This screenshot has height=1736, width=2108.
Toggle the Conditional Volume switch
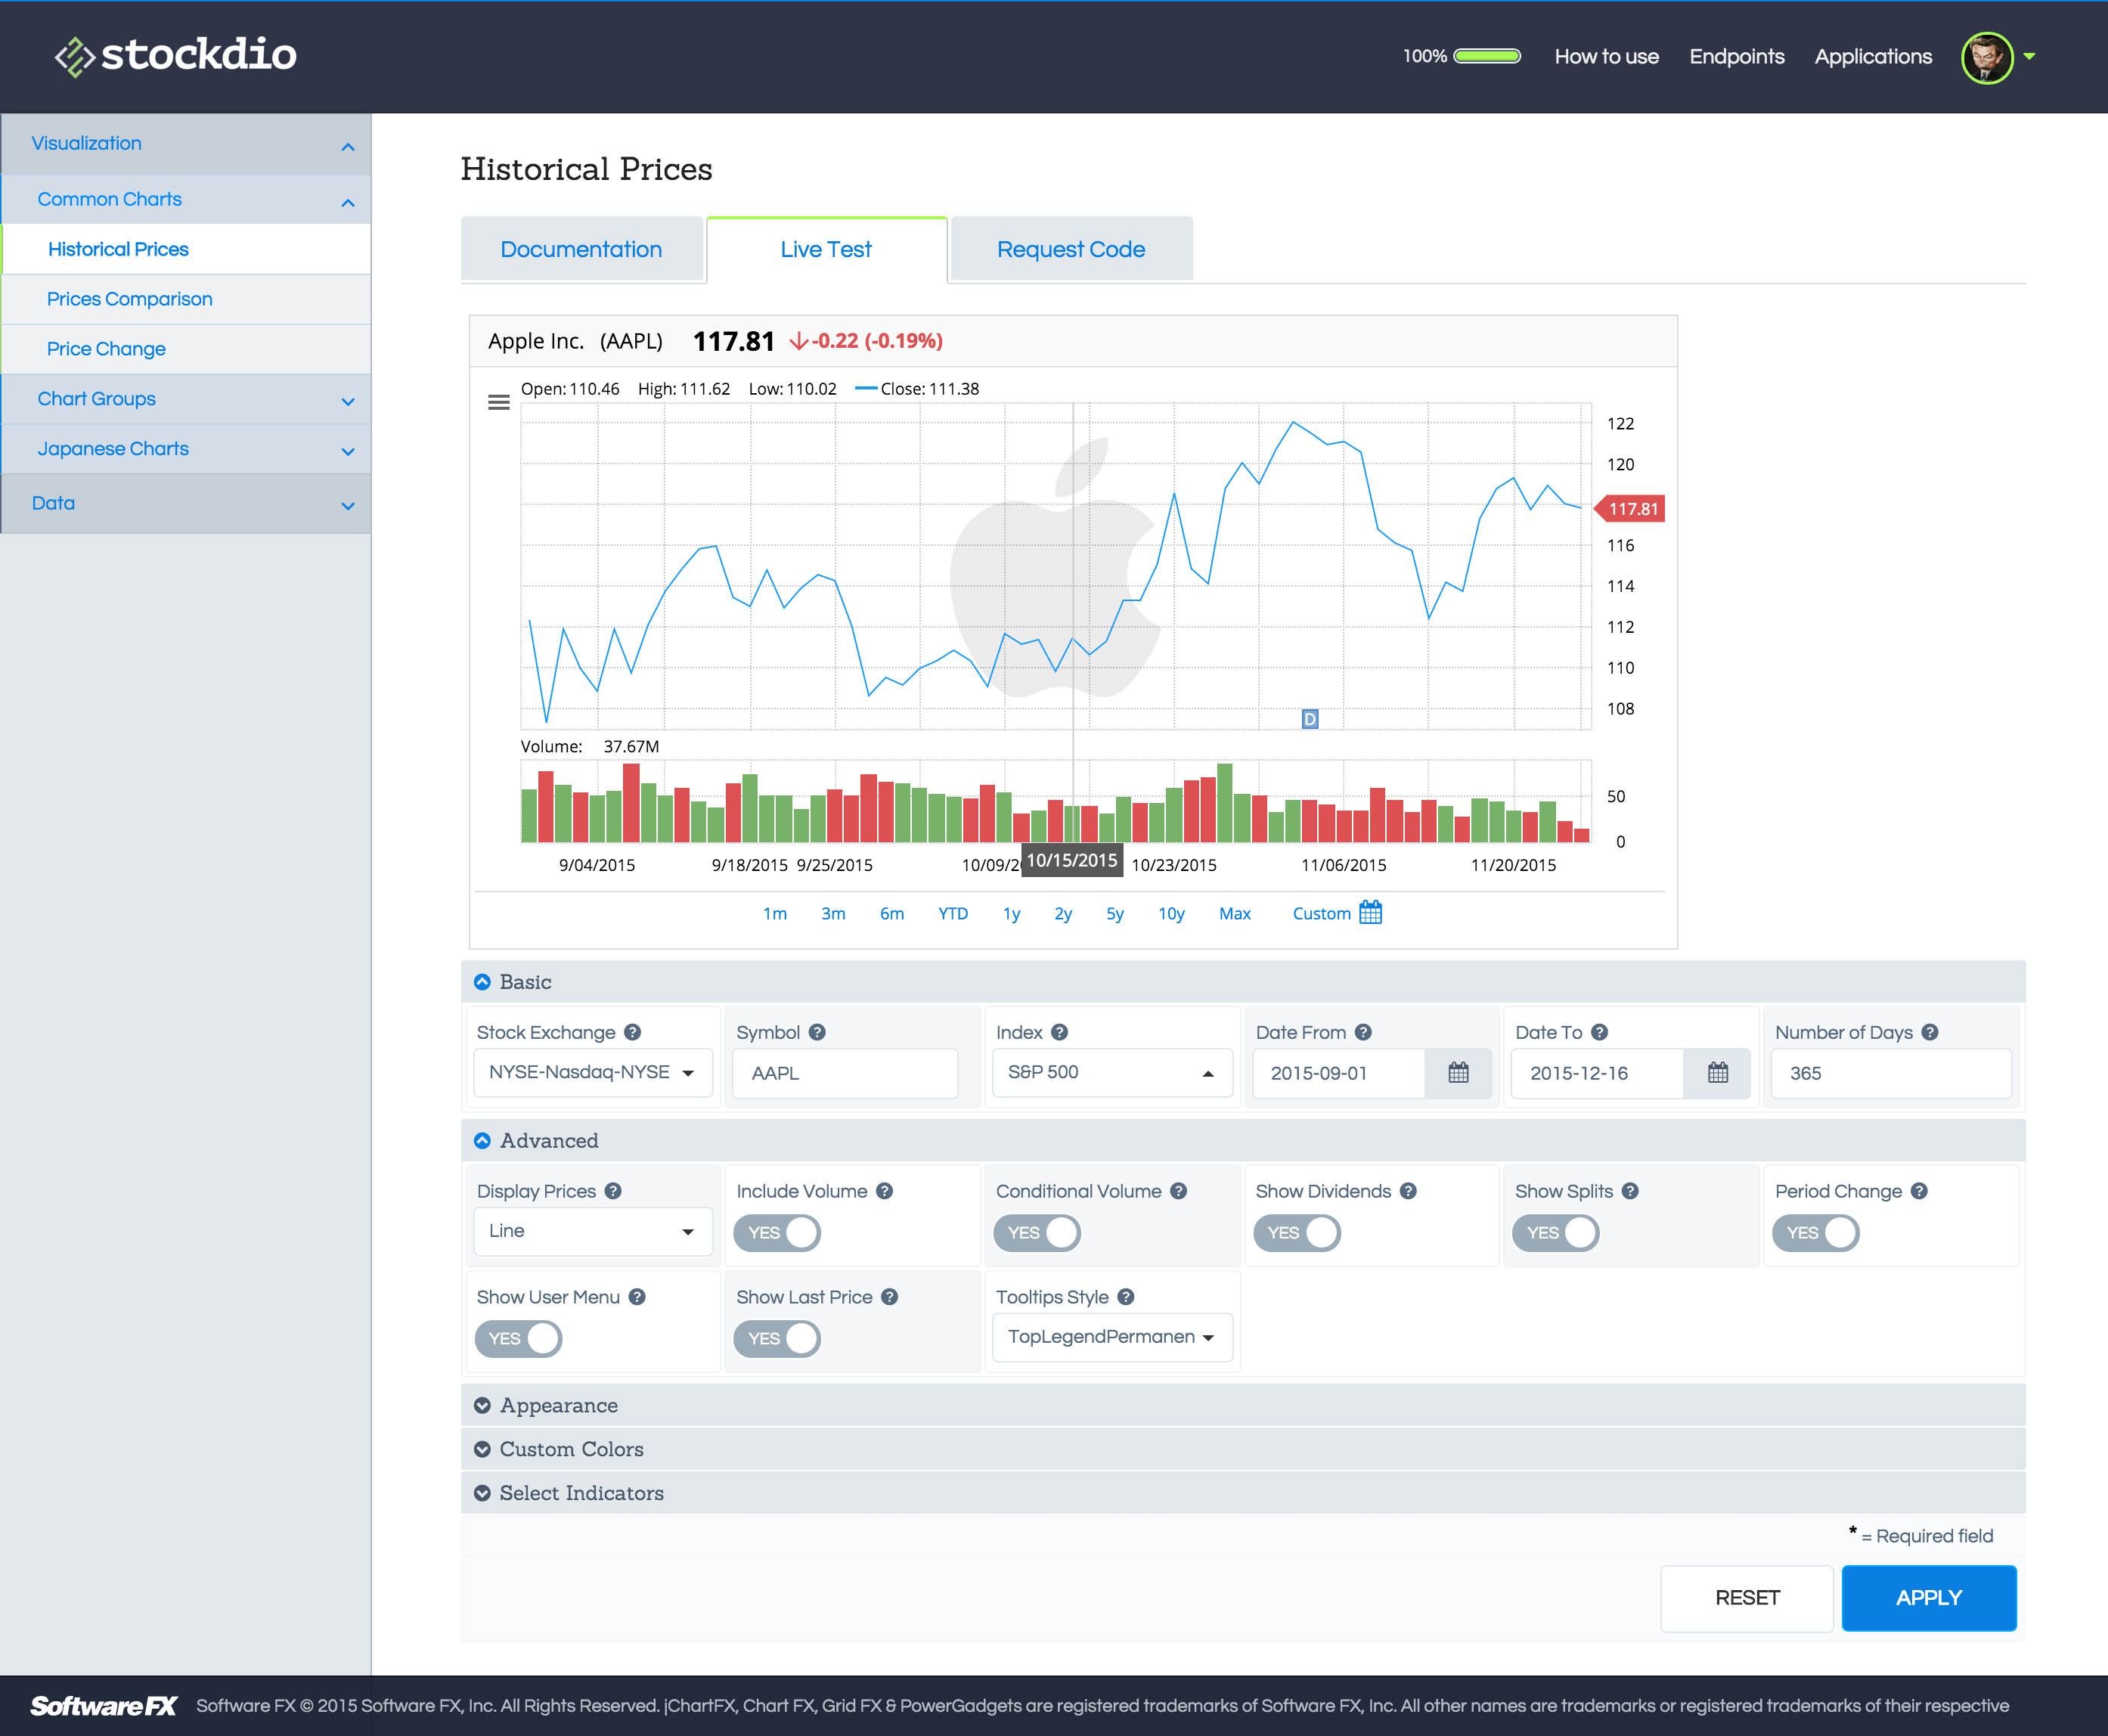[x=1037, y=1233]
